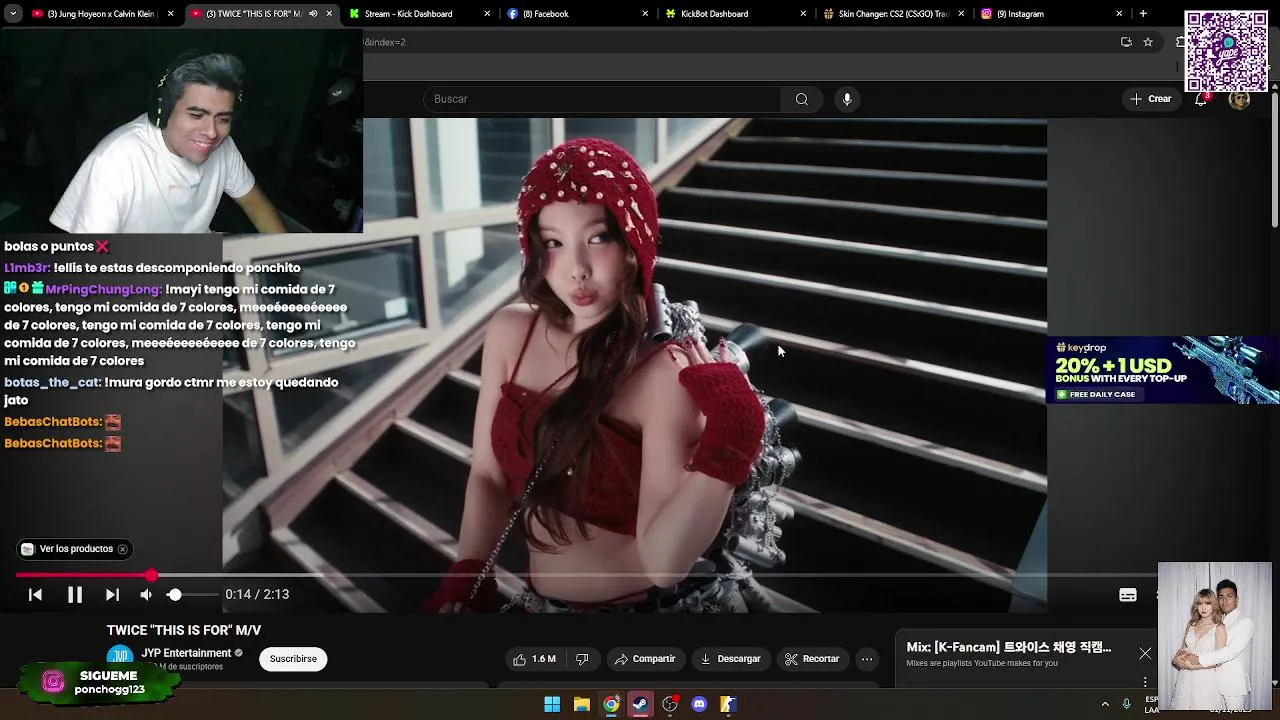This screenshot has height=720, width=1280.
Task: Open Counter-Strike 2 from the taskbar
Action: click(x=728, y=704)
